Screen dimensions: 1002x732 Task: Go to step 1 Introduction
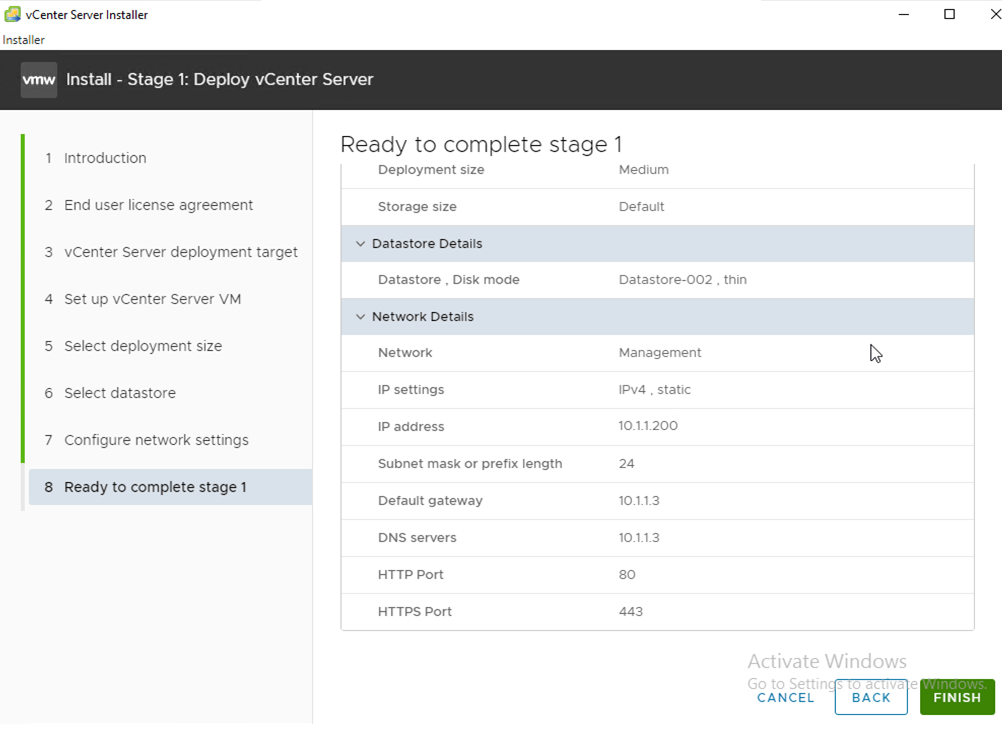(105, 158)
